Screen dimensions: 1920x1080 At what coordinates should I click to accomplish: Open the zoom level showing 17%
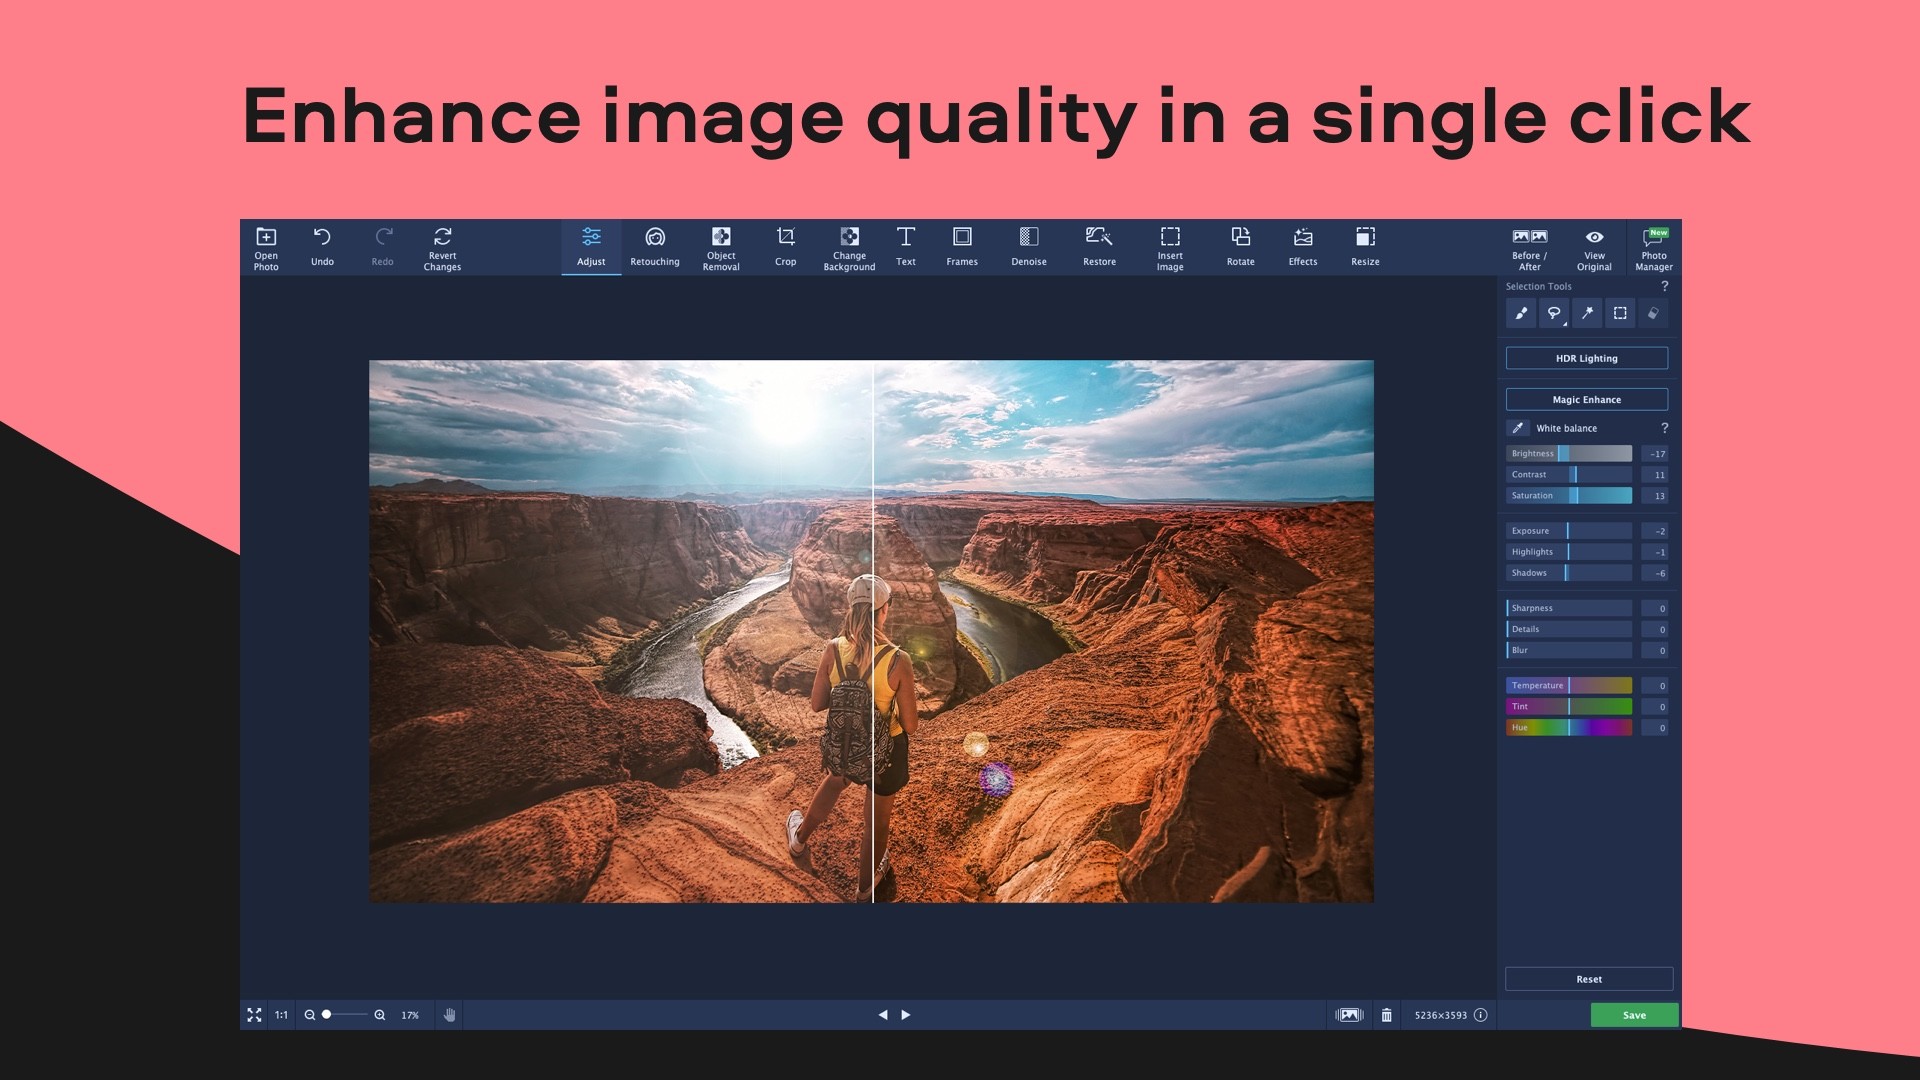408,1014
